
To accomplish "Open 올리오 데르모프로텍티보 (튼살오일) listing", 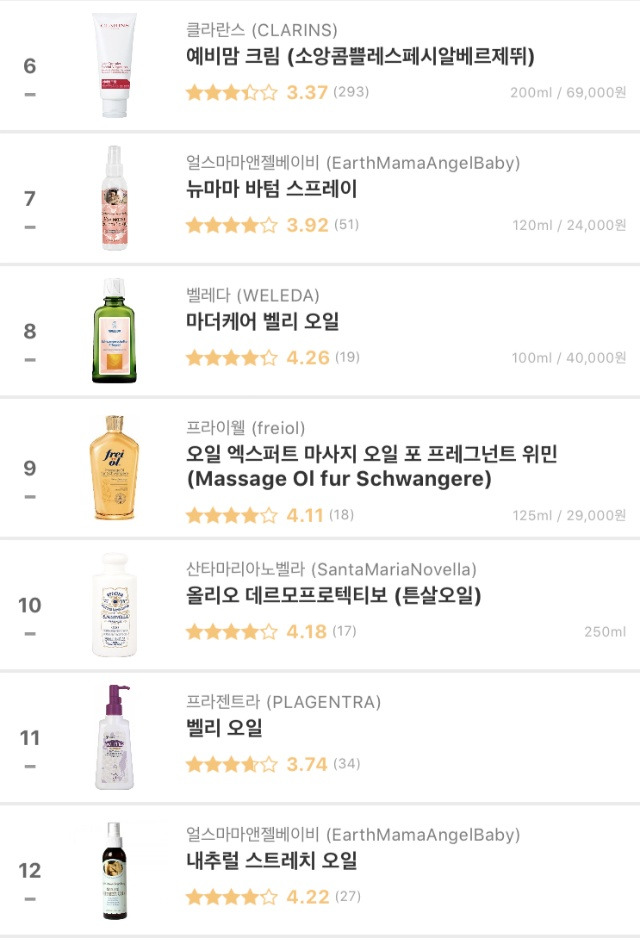I will pyautogui.click(x=333, y=595).
